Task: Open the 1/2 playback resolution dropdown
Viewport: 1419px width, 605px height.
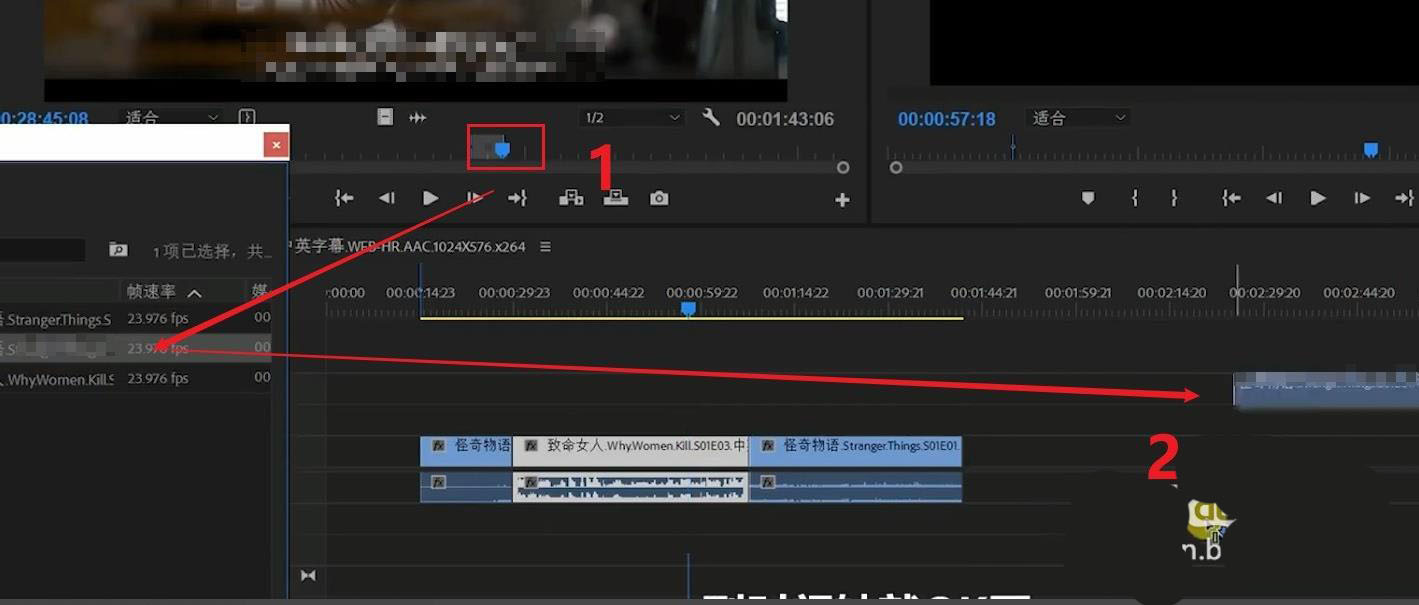Action: click(x=632, y=118)
